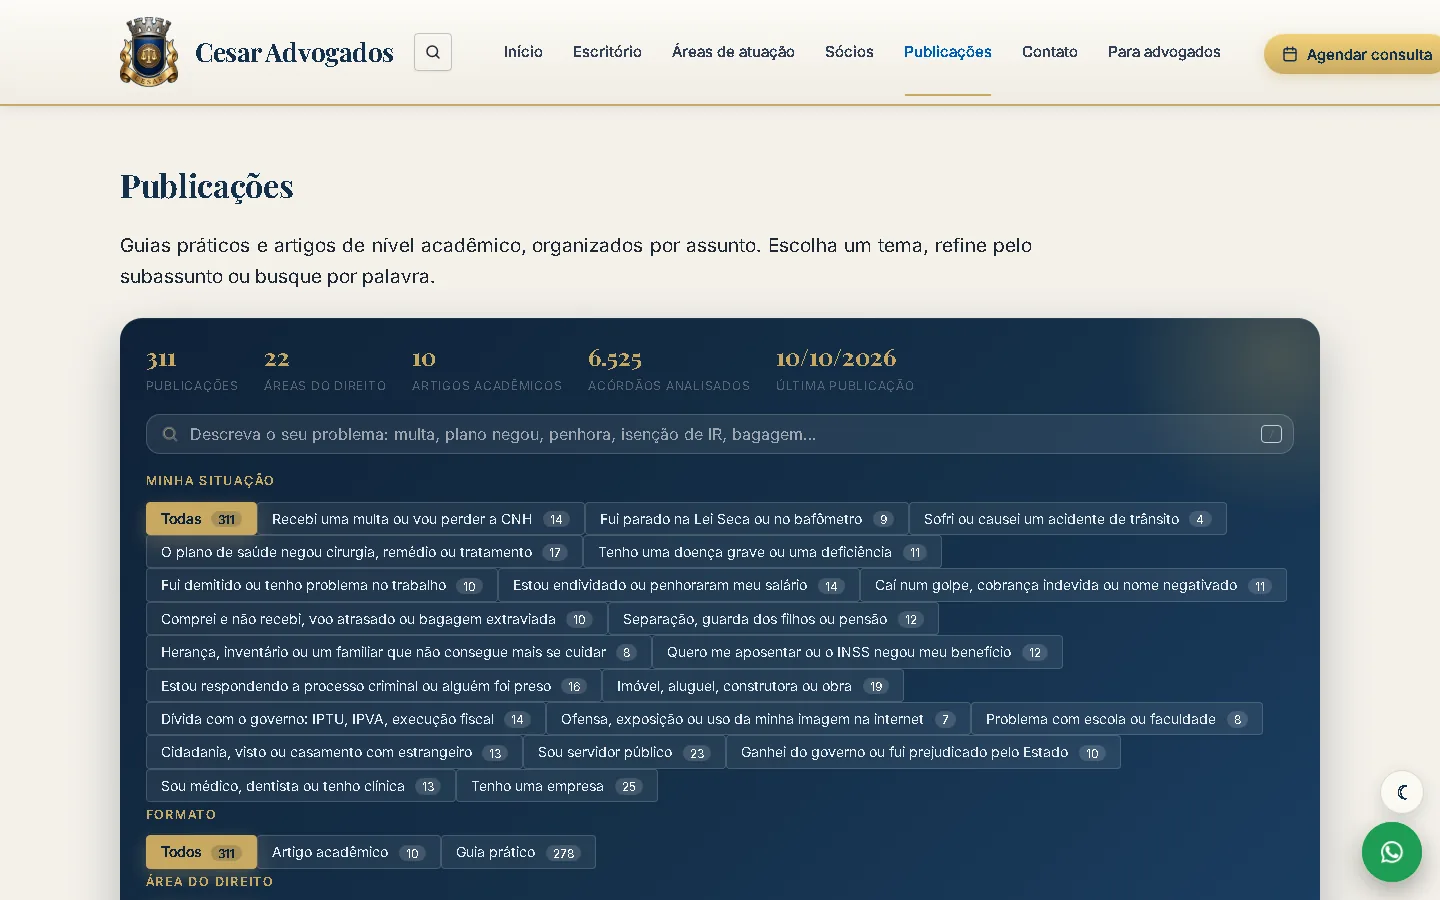Toggle dark mode with moon button
The width and height of the screenshot is (1440, 900).
click(x=1402, y=792)
